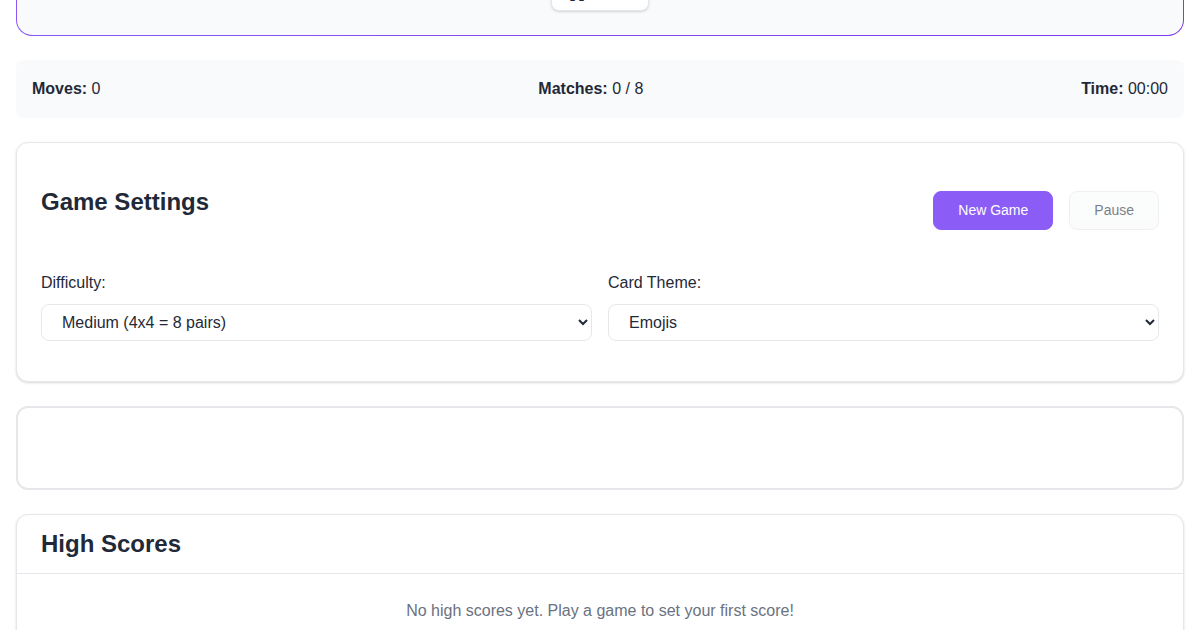Click the '00:00' timer value
Image resolution: width=1200 pixels, height=630 pixels.
coord(1148,88)
